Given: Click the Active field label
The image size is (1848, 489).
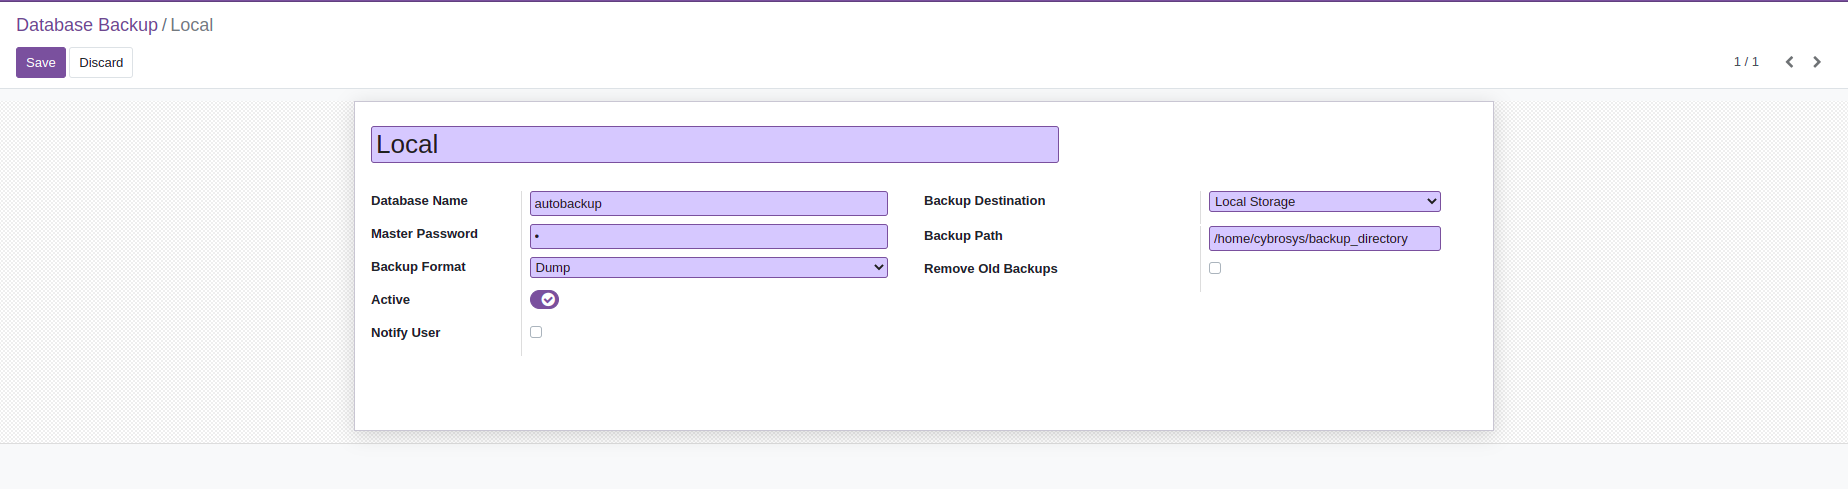Looking at the screenshot, I should (x=390, y=300).
